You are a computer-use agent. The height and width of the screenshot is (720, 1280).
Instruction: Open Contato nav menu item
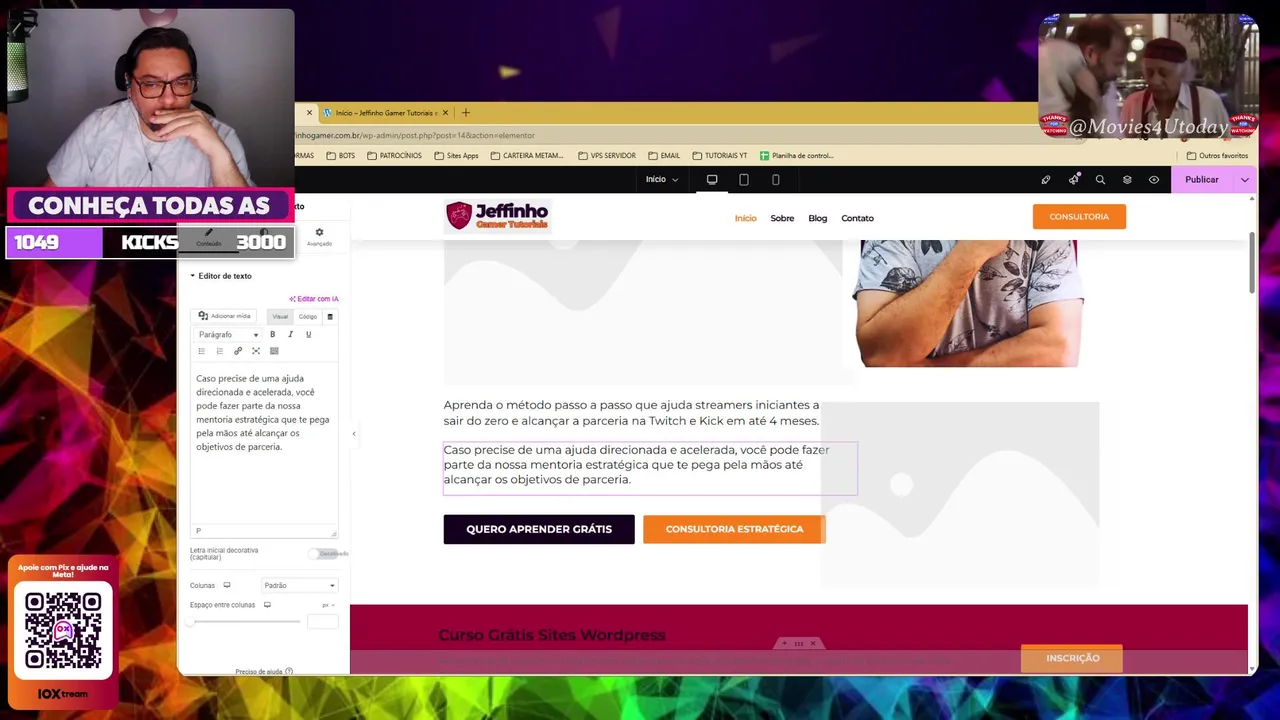[x=857, y=218]
